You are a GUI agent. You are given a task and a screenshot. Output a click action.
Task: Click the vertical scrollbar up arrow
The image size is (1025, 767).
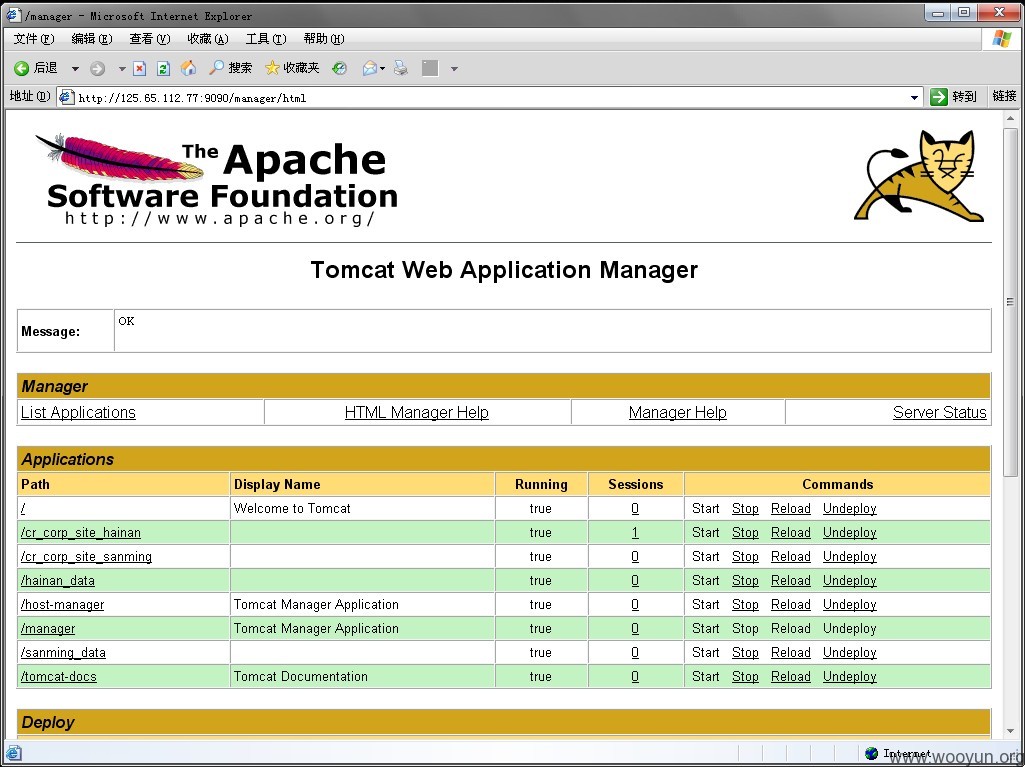pyautogui.click(x=1011, y=120)
